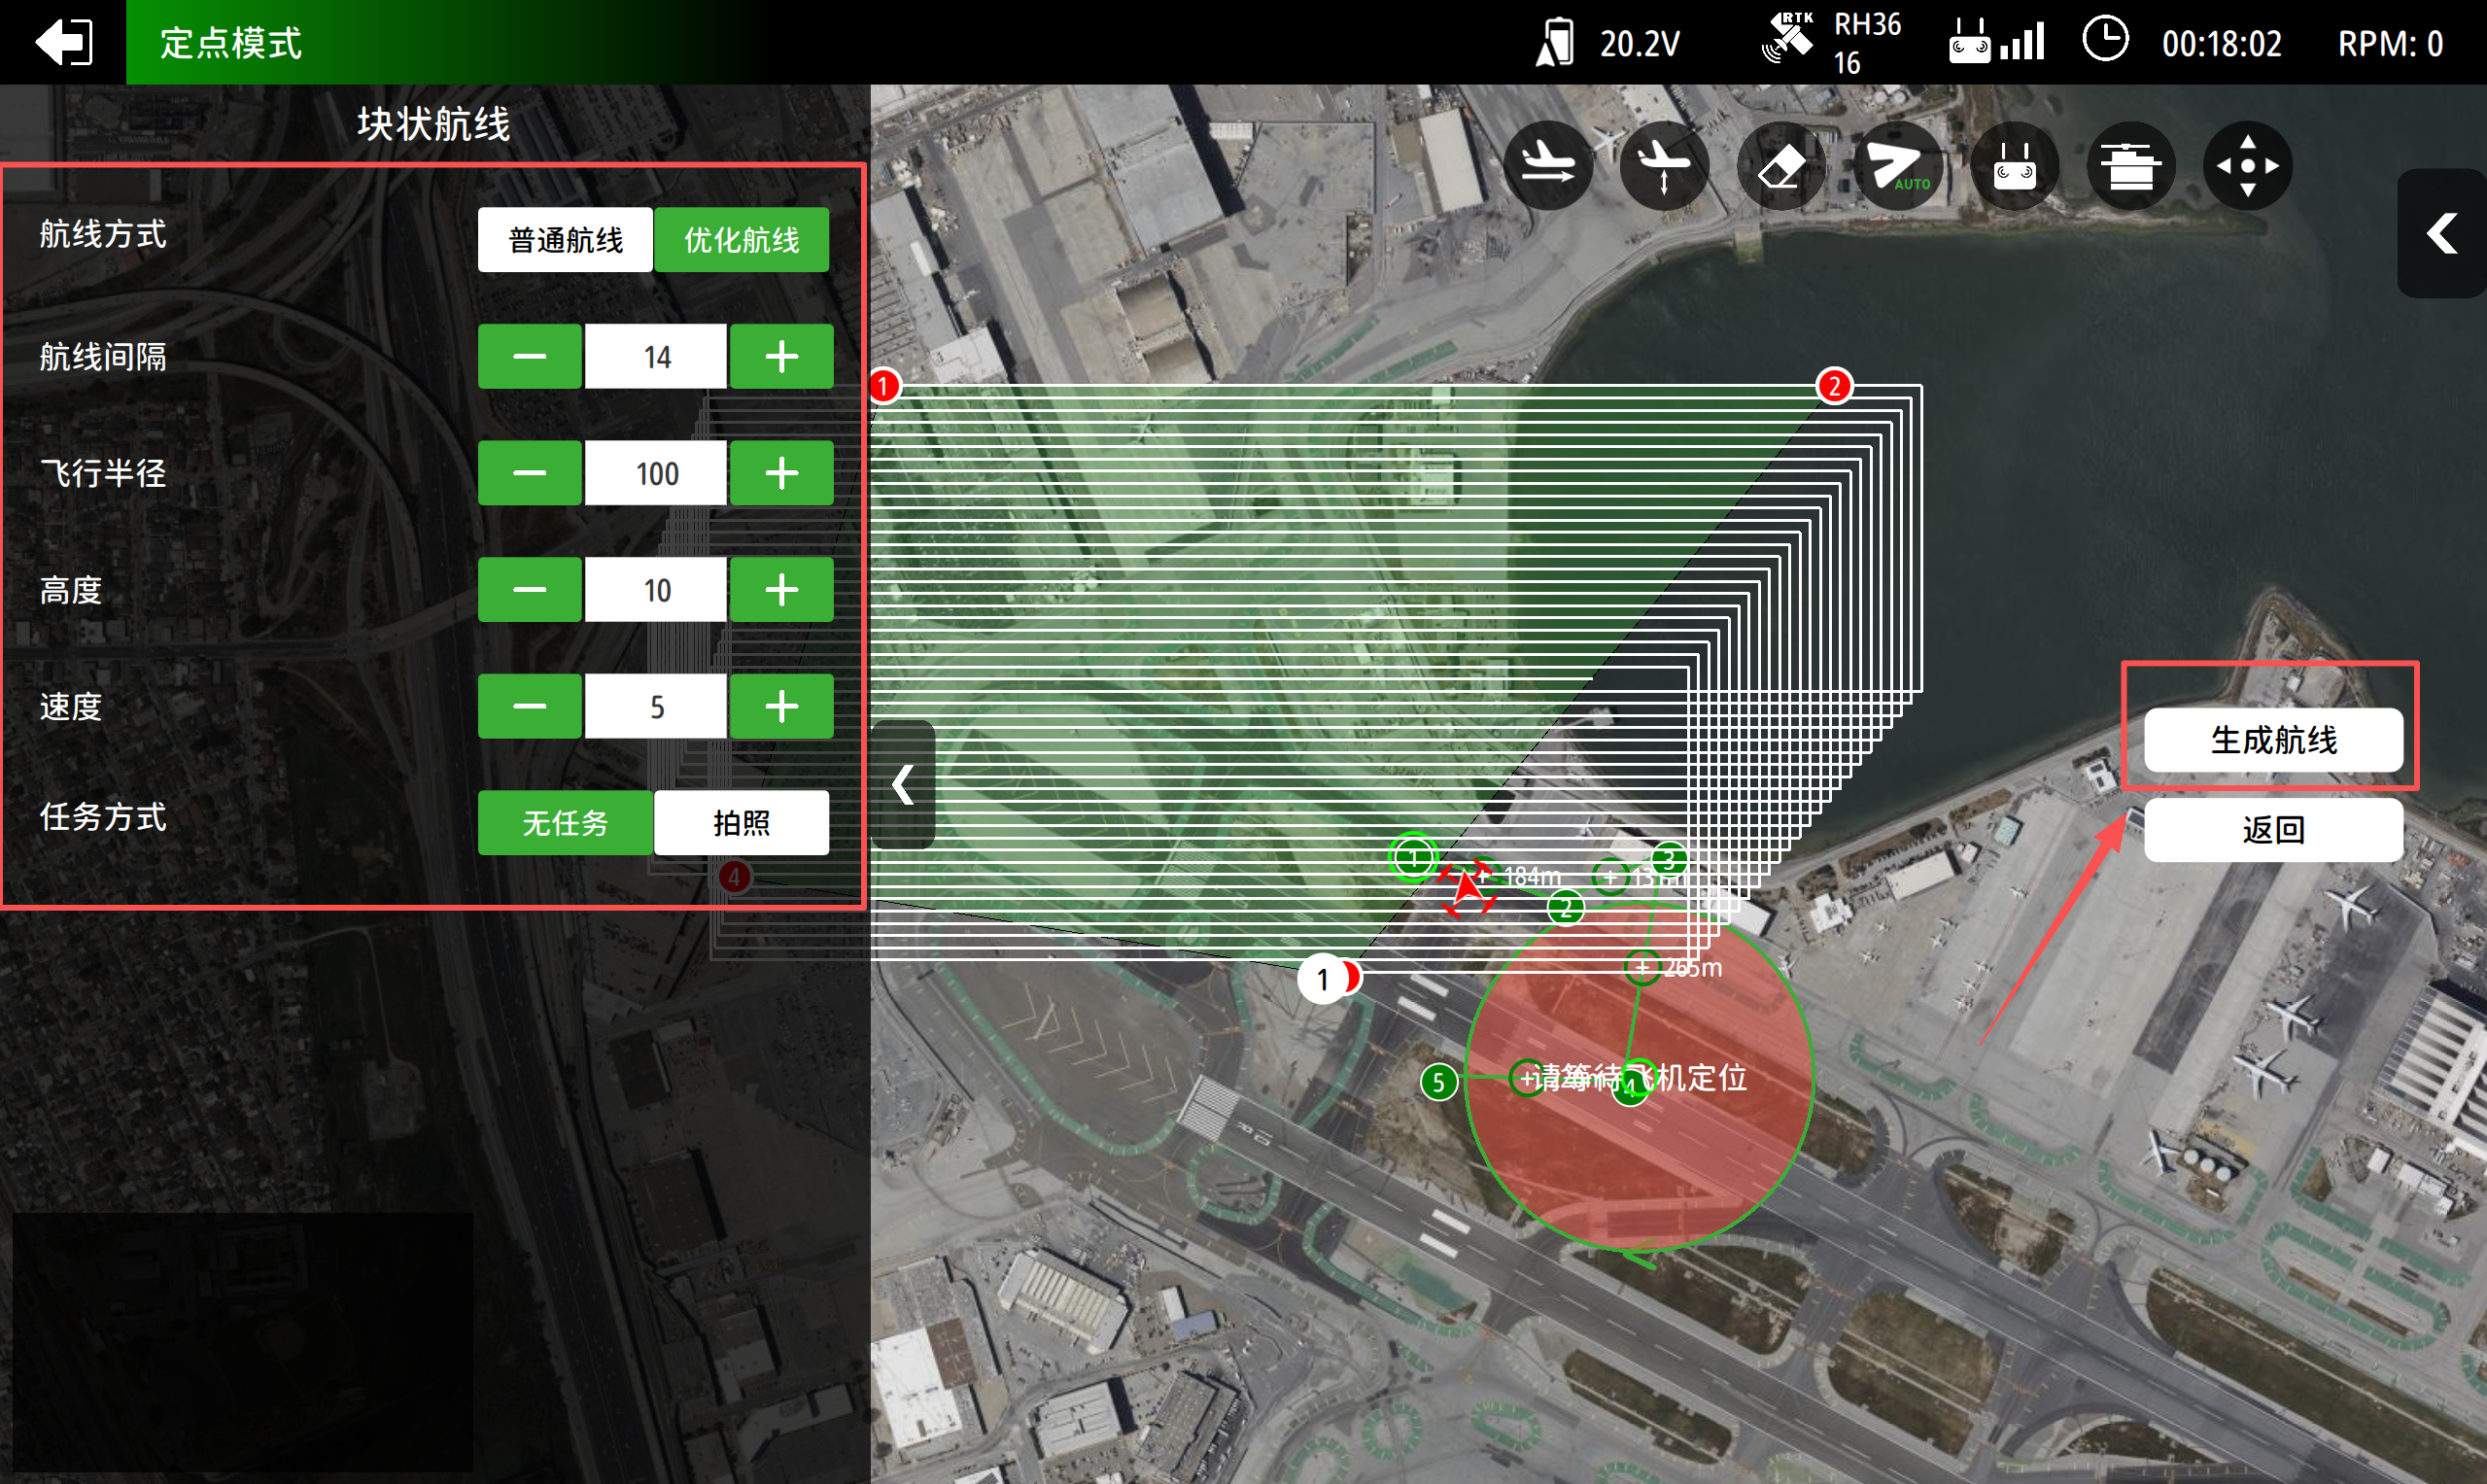Image resolution: width=2487 pixels, height=1484 pixels.
Task: Click the back exit arrow icon
Action: pyautogui.click(x=63, y=42)
